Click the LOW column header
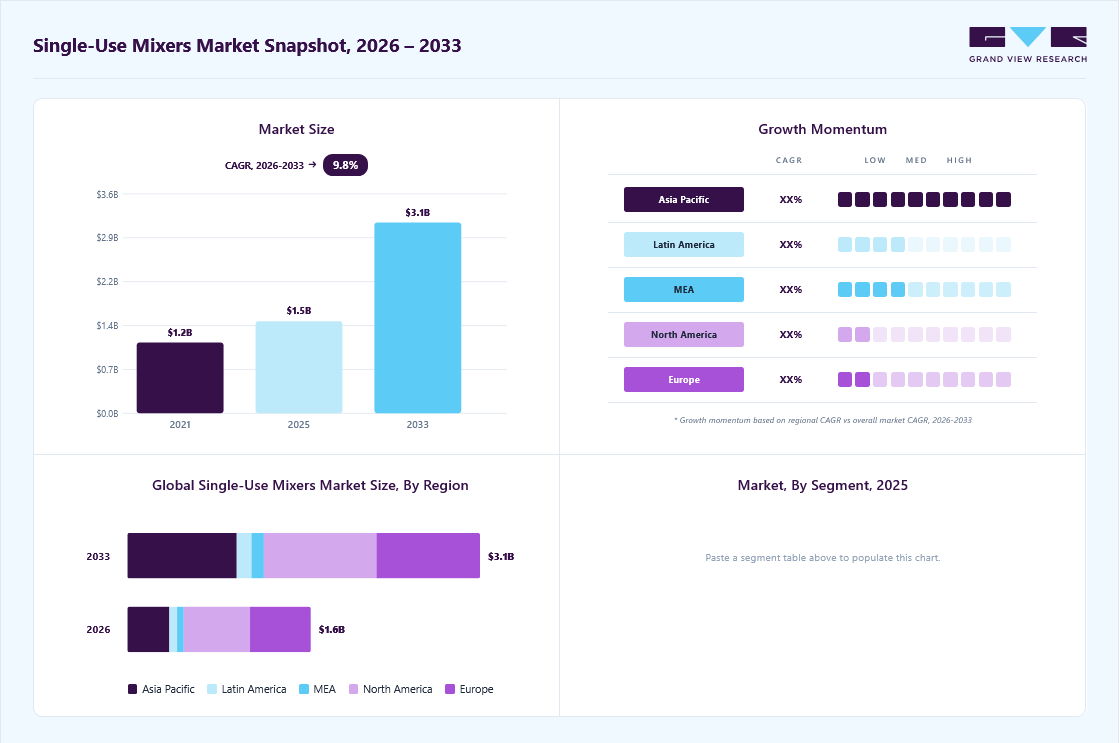Image resolution: width=1120 pixels, height=743 pixels. [x=875, y=160]
